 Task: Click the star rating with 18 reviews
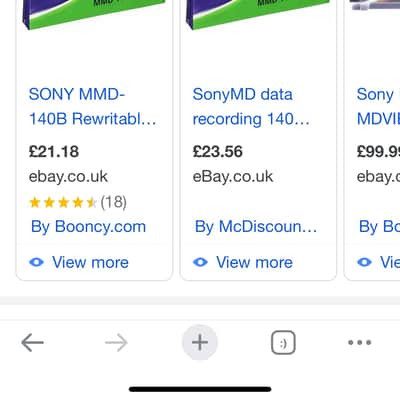pos(78,202)
